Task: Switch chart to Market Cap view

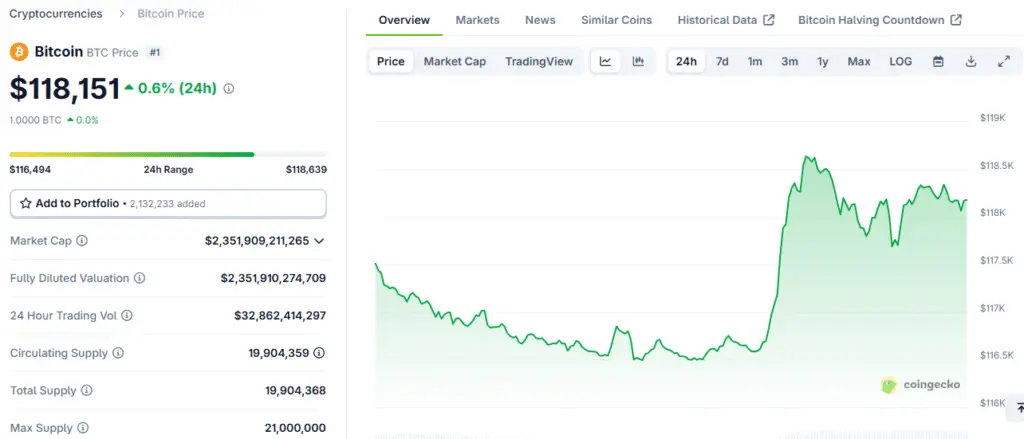Action: click(x=455, y=61)
